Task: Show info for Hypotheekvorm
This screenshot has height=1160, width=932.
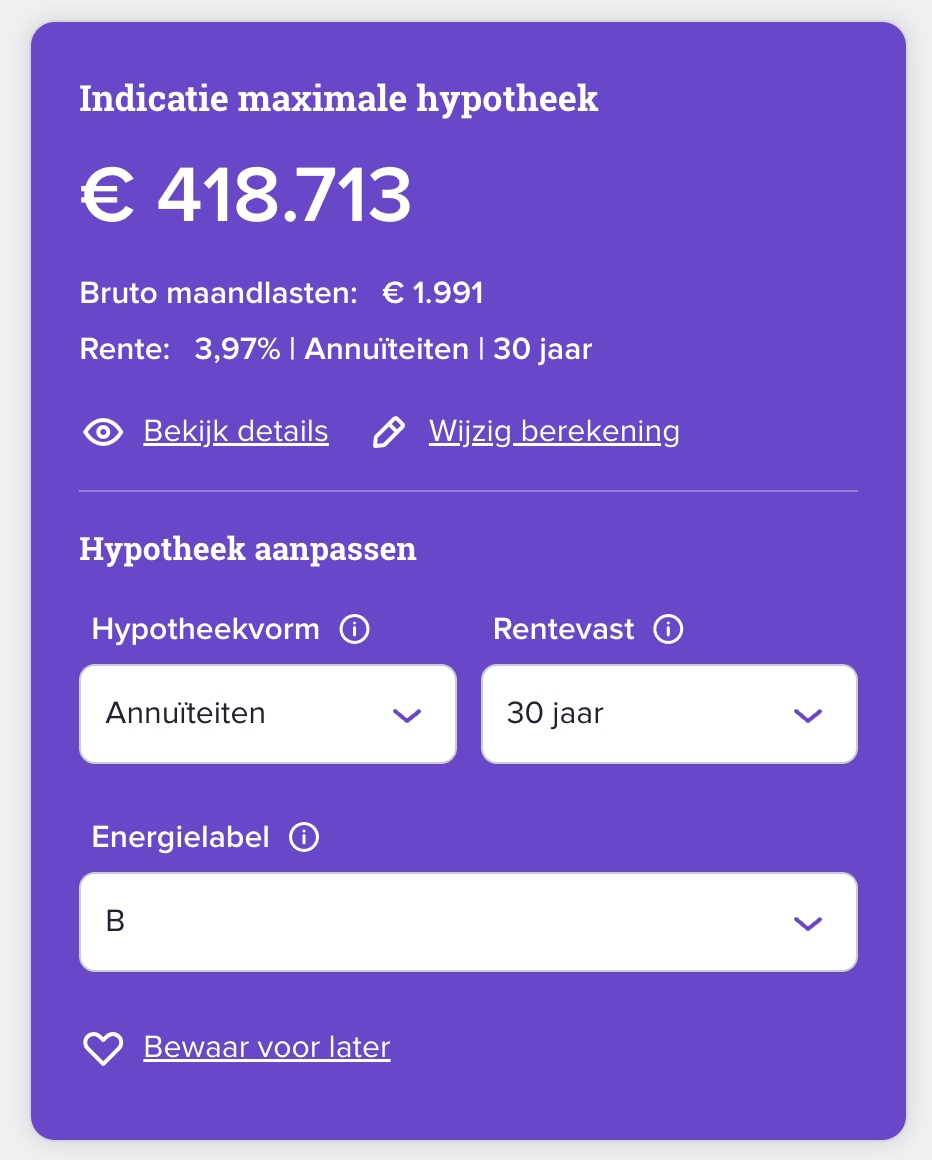Action: click(x=355, y=630)
